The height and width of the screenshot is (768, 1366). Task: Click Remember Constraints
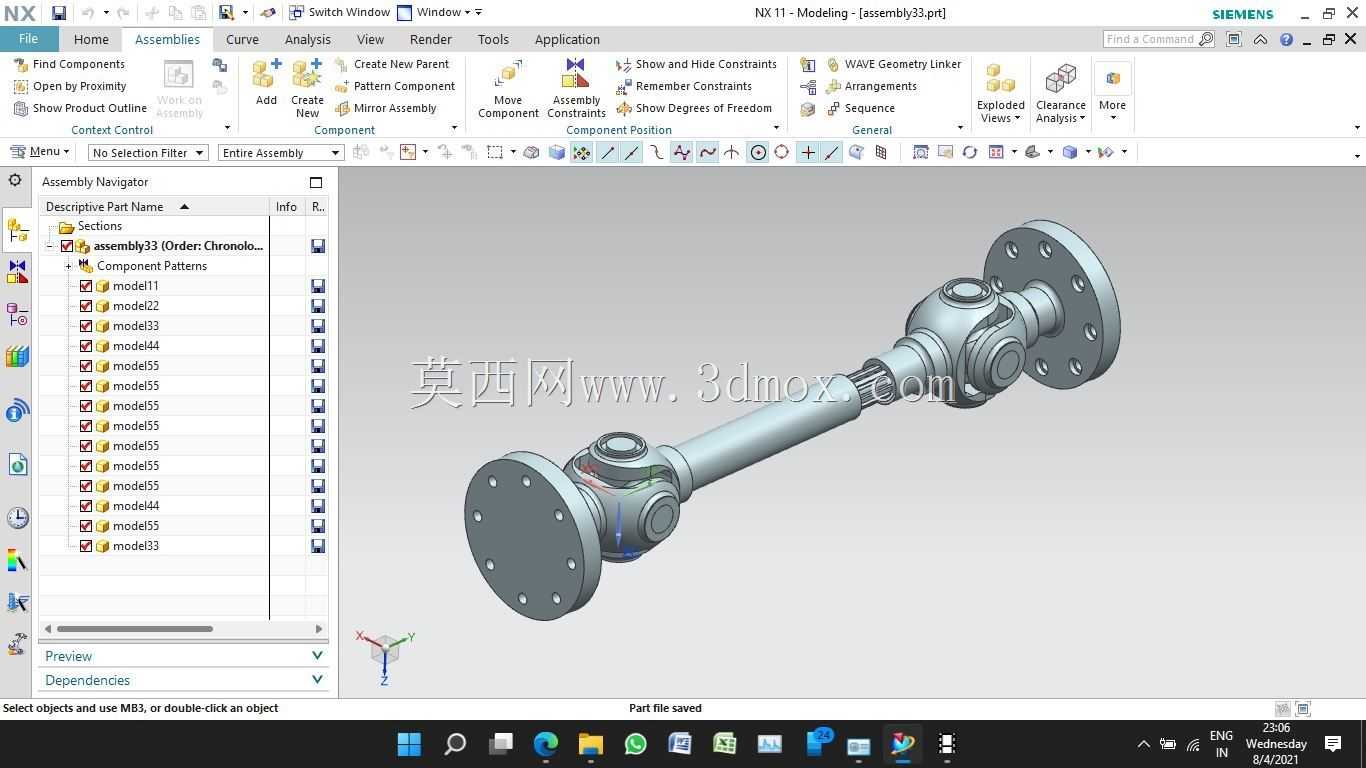(x=684, y=86)
